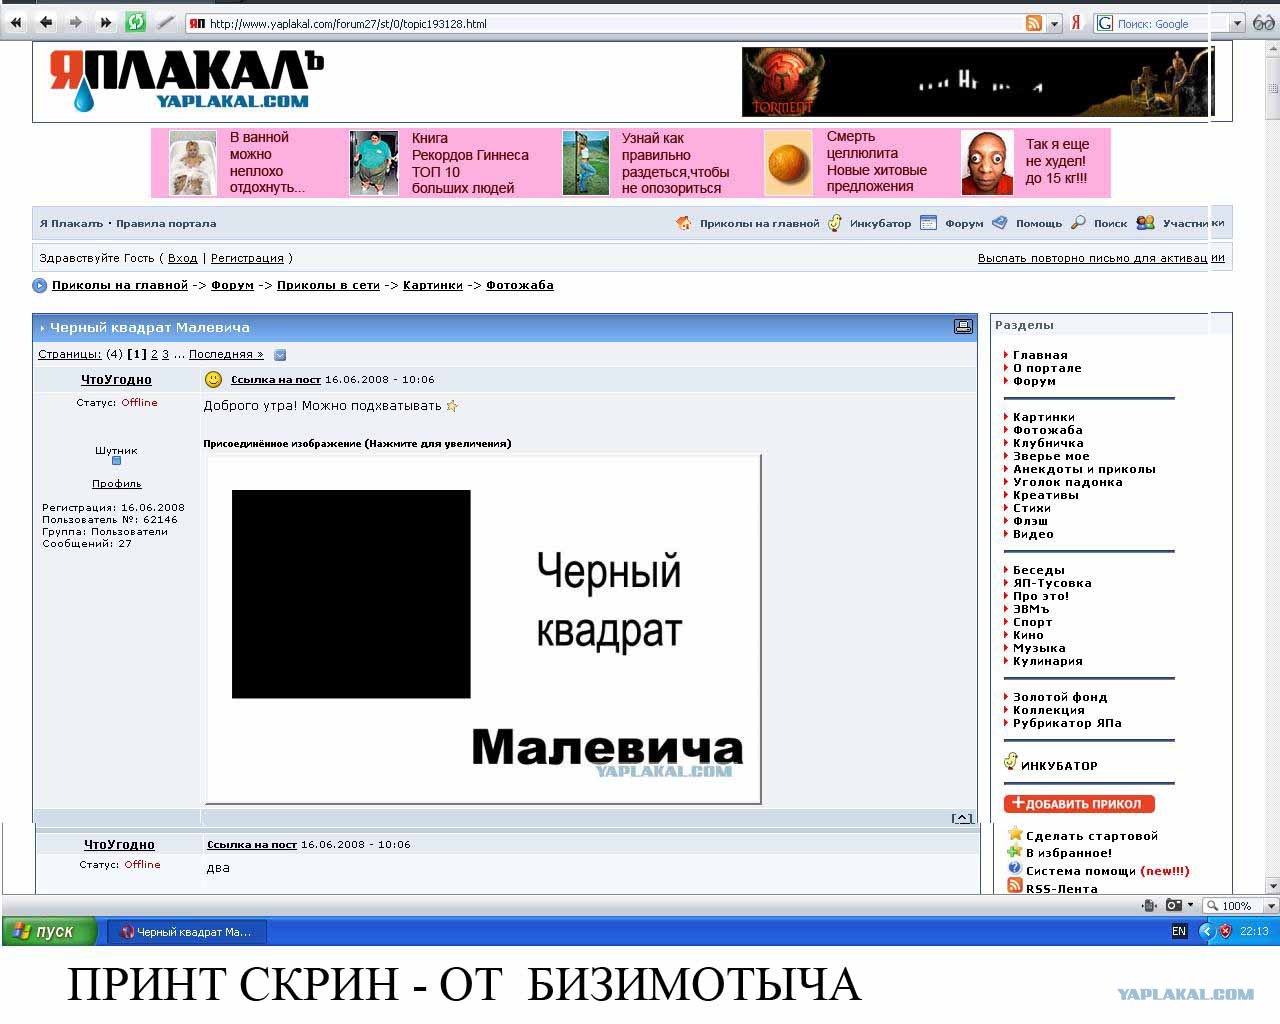The width and height of the screenshot is (1280, 1024).
Task: Open the Windows 'пуск' Start button
Action: click(50, 931)
